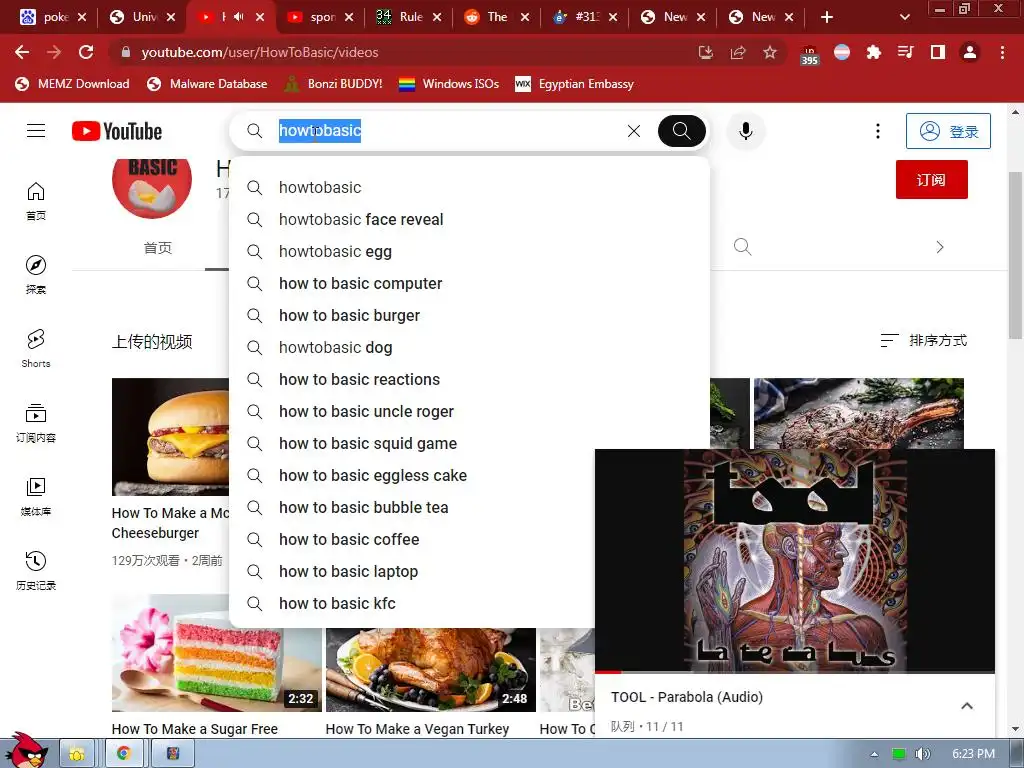The height and width of the screenshot is (768, 1024).
Task: Select suggestion "how to basic reactions"
Action: coord(469,379)
